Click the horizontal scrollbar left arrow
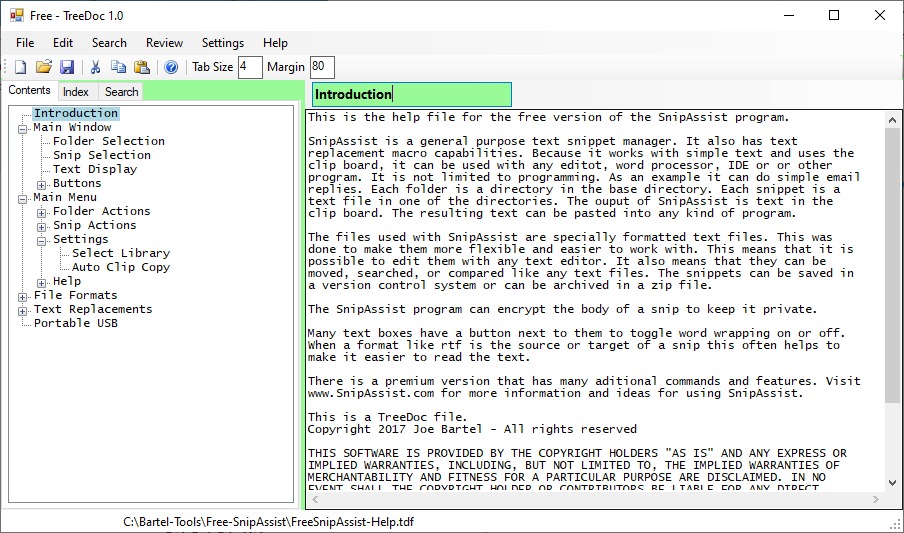904x533 pixels. pos(315,500)
